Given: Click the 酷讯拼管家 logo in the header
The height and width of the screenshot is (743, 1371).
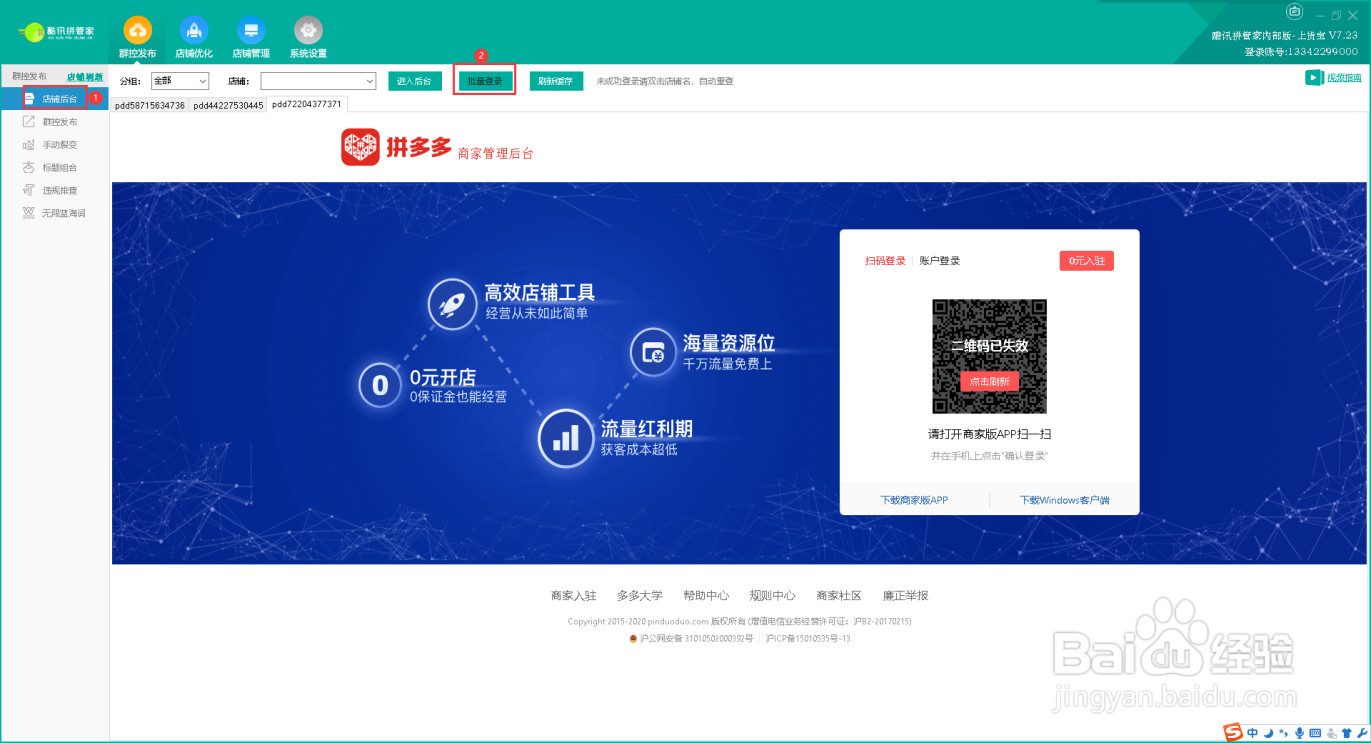Looking at the screenshot, I should pos(58,32).
